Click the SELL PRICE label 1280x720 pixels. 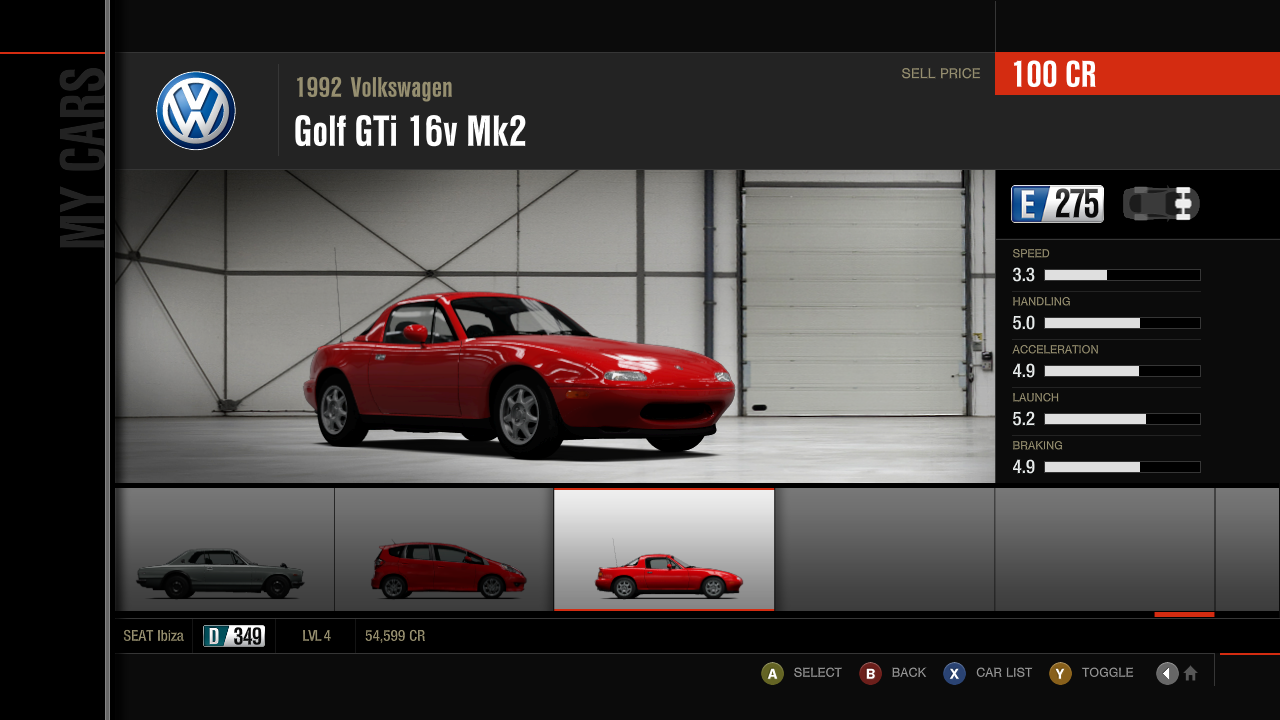[x=940, y=73]
